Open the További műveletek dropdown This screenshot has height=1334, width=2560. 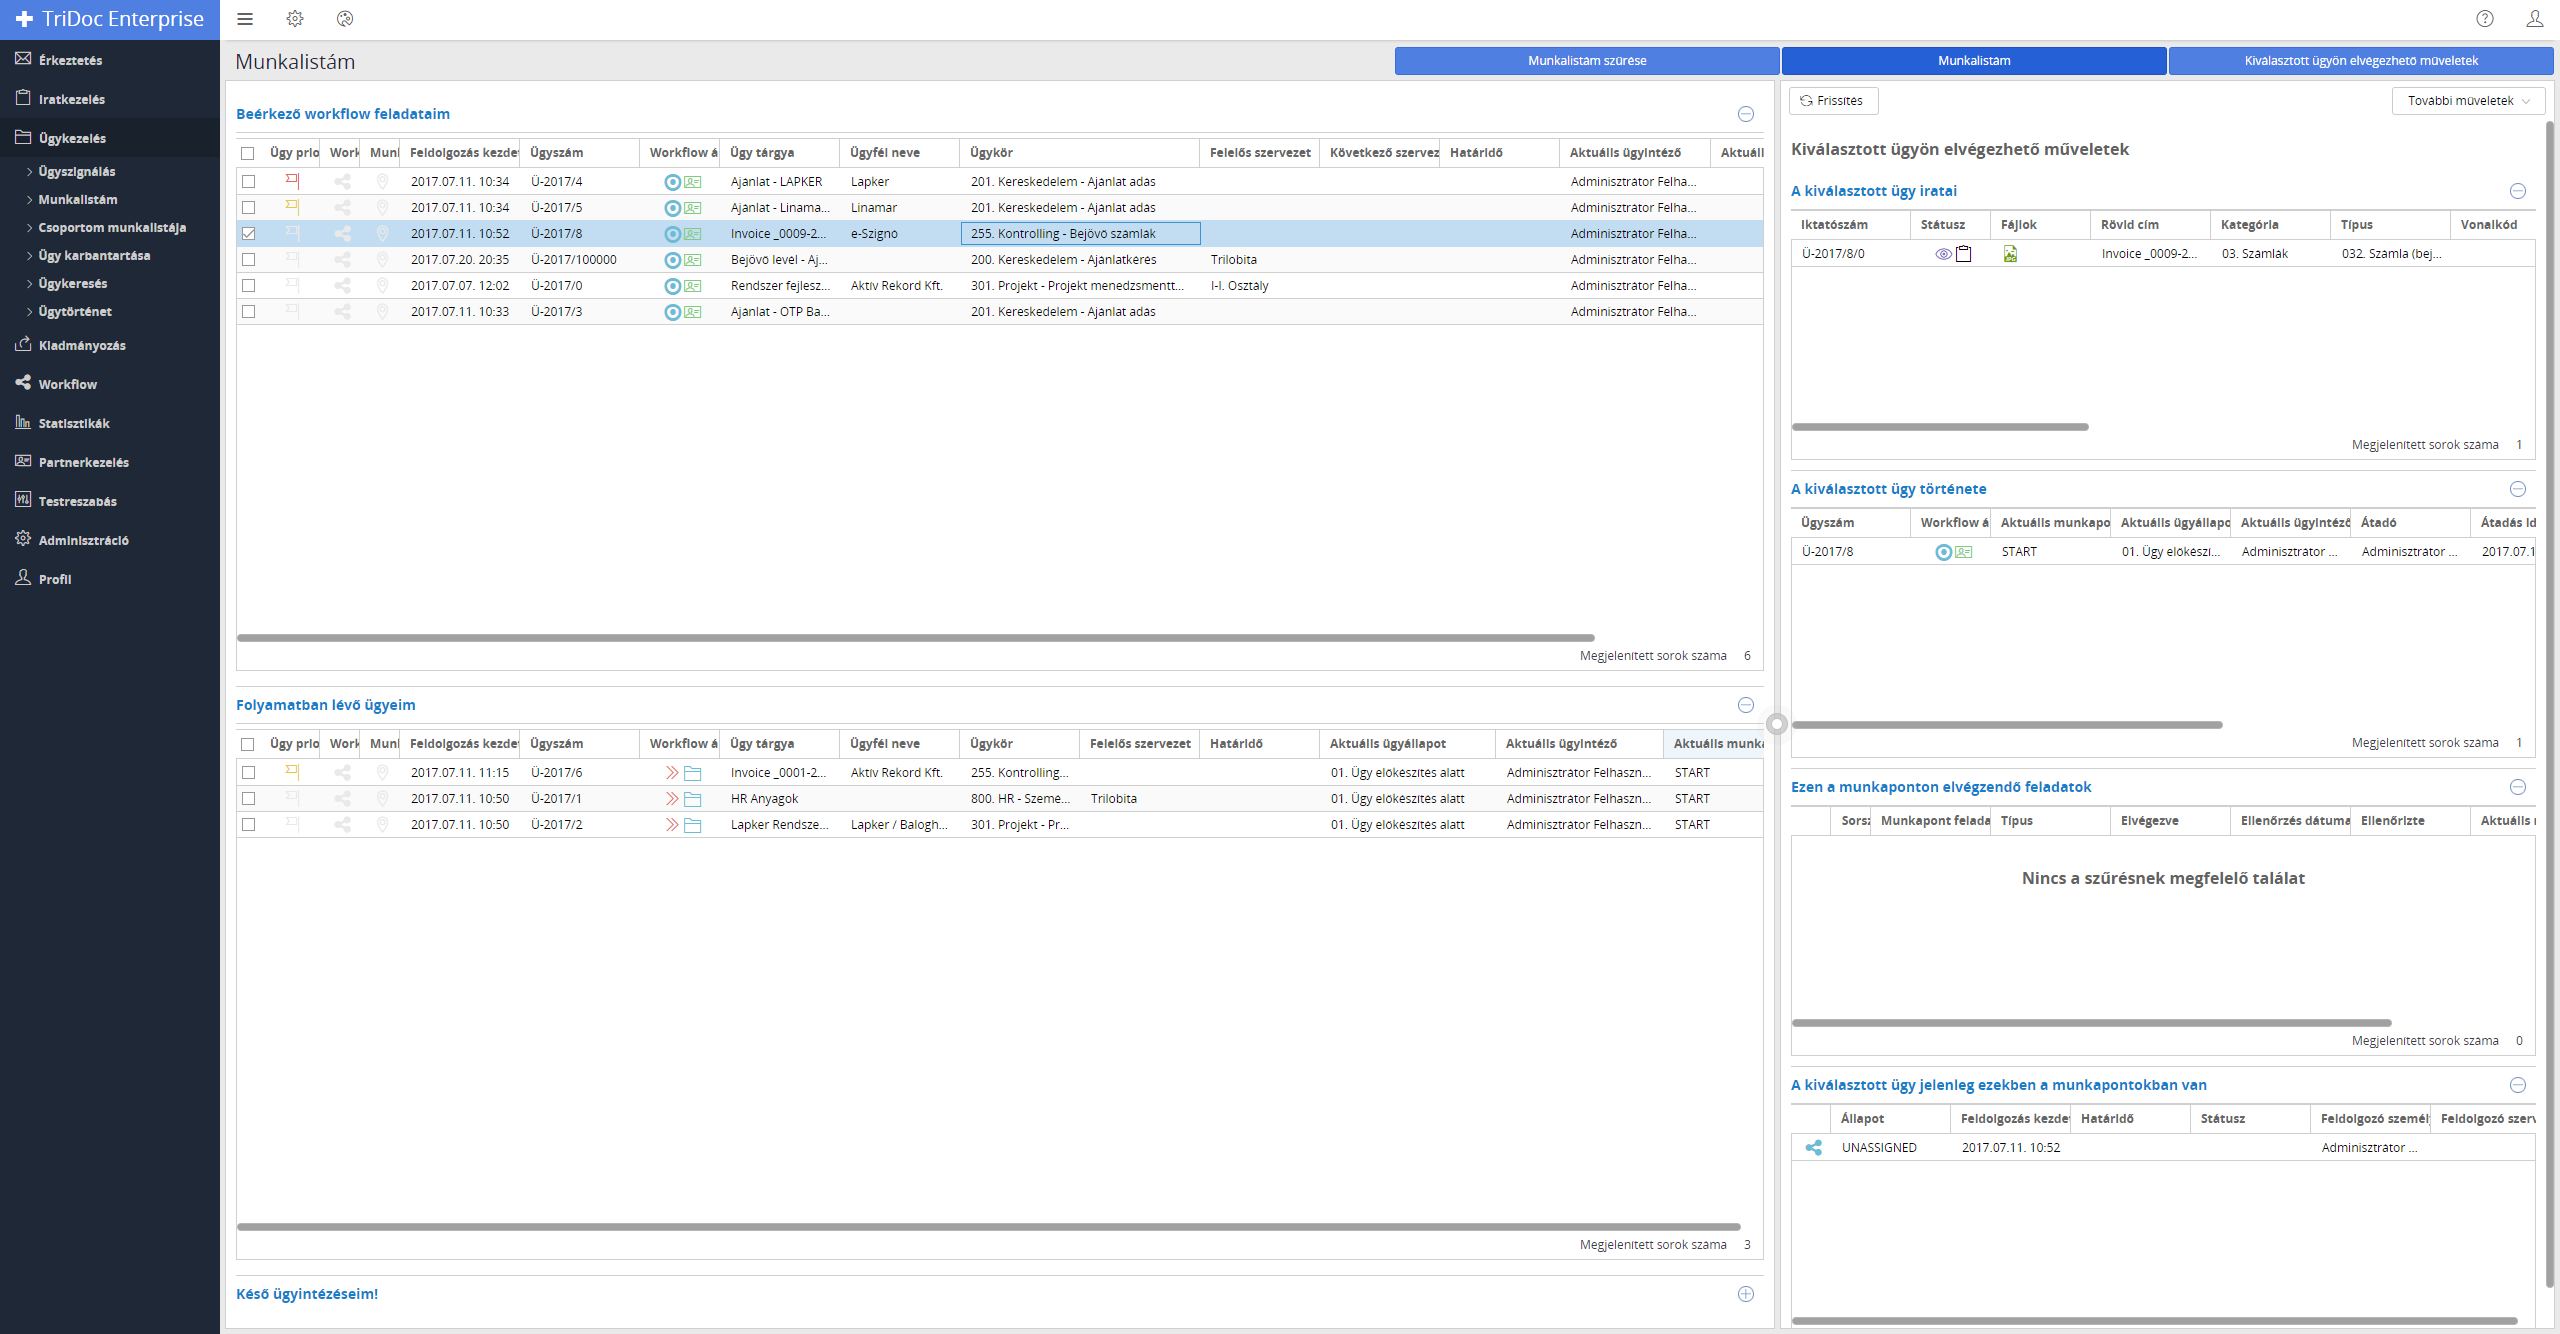tap(2467, 101)
